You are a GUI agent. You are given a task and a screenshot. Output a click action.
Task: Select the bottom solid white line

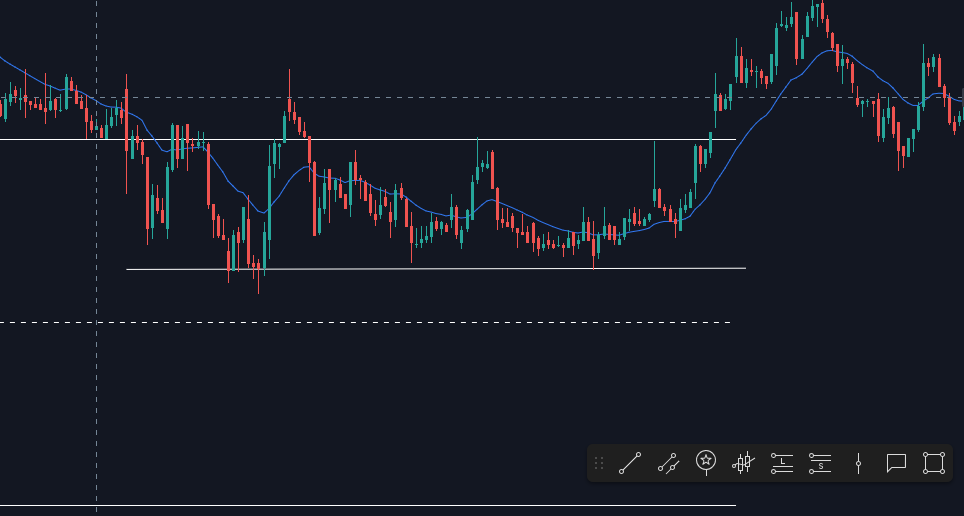coord(368,506)
